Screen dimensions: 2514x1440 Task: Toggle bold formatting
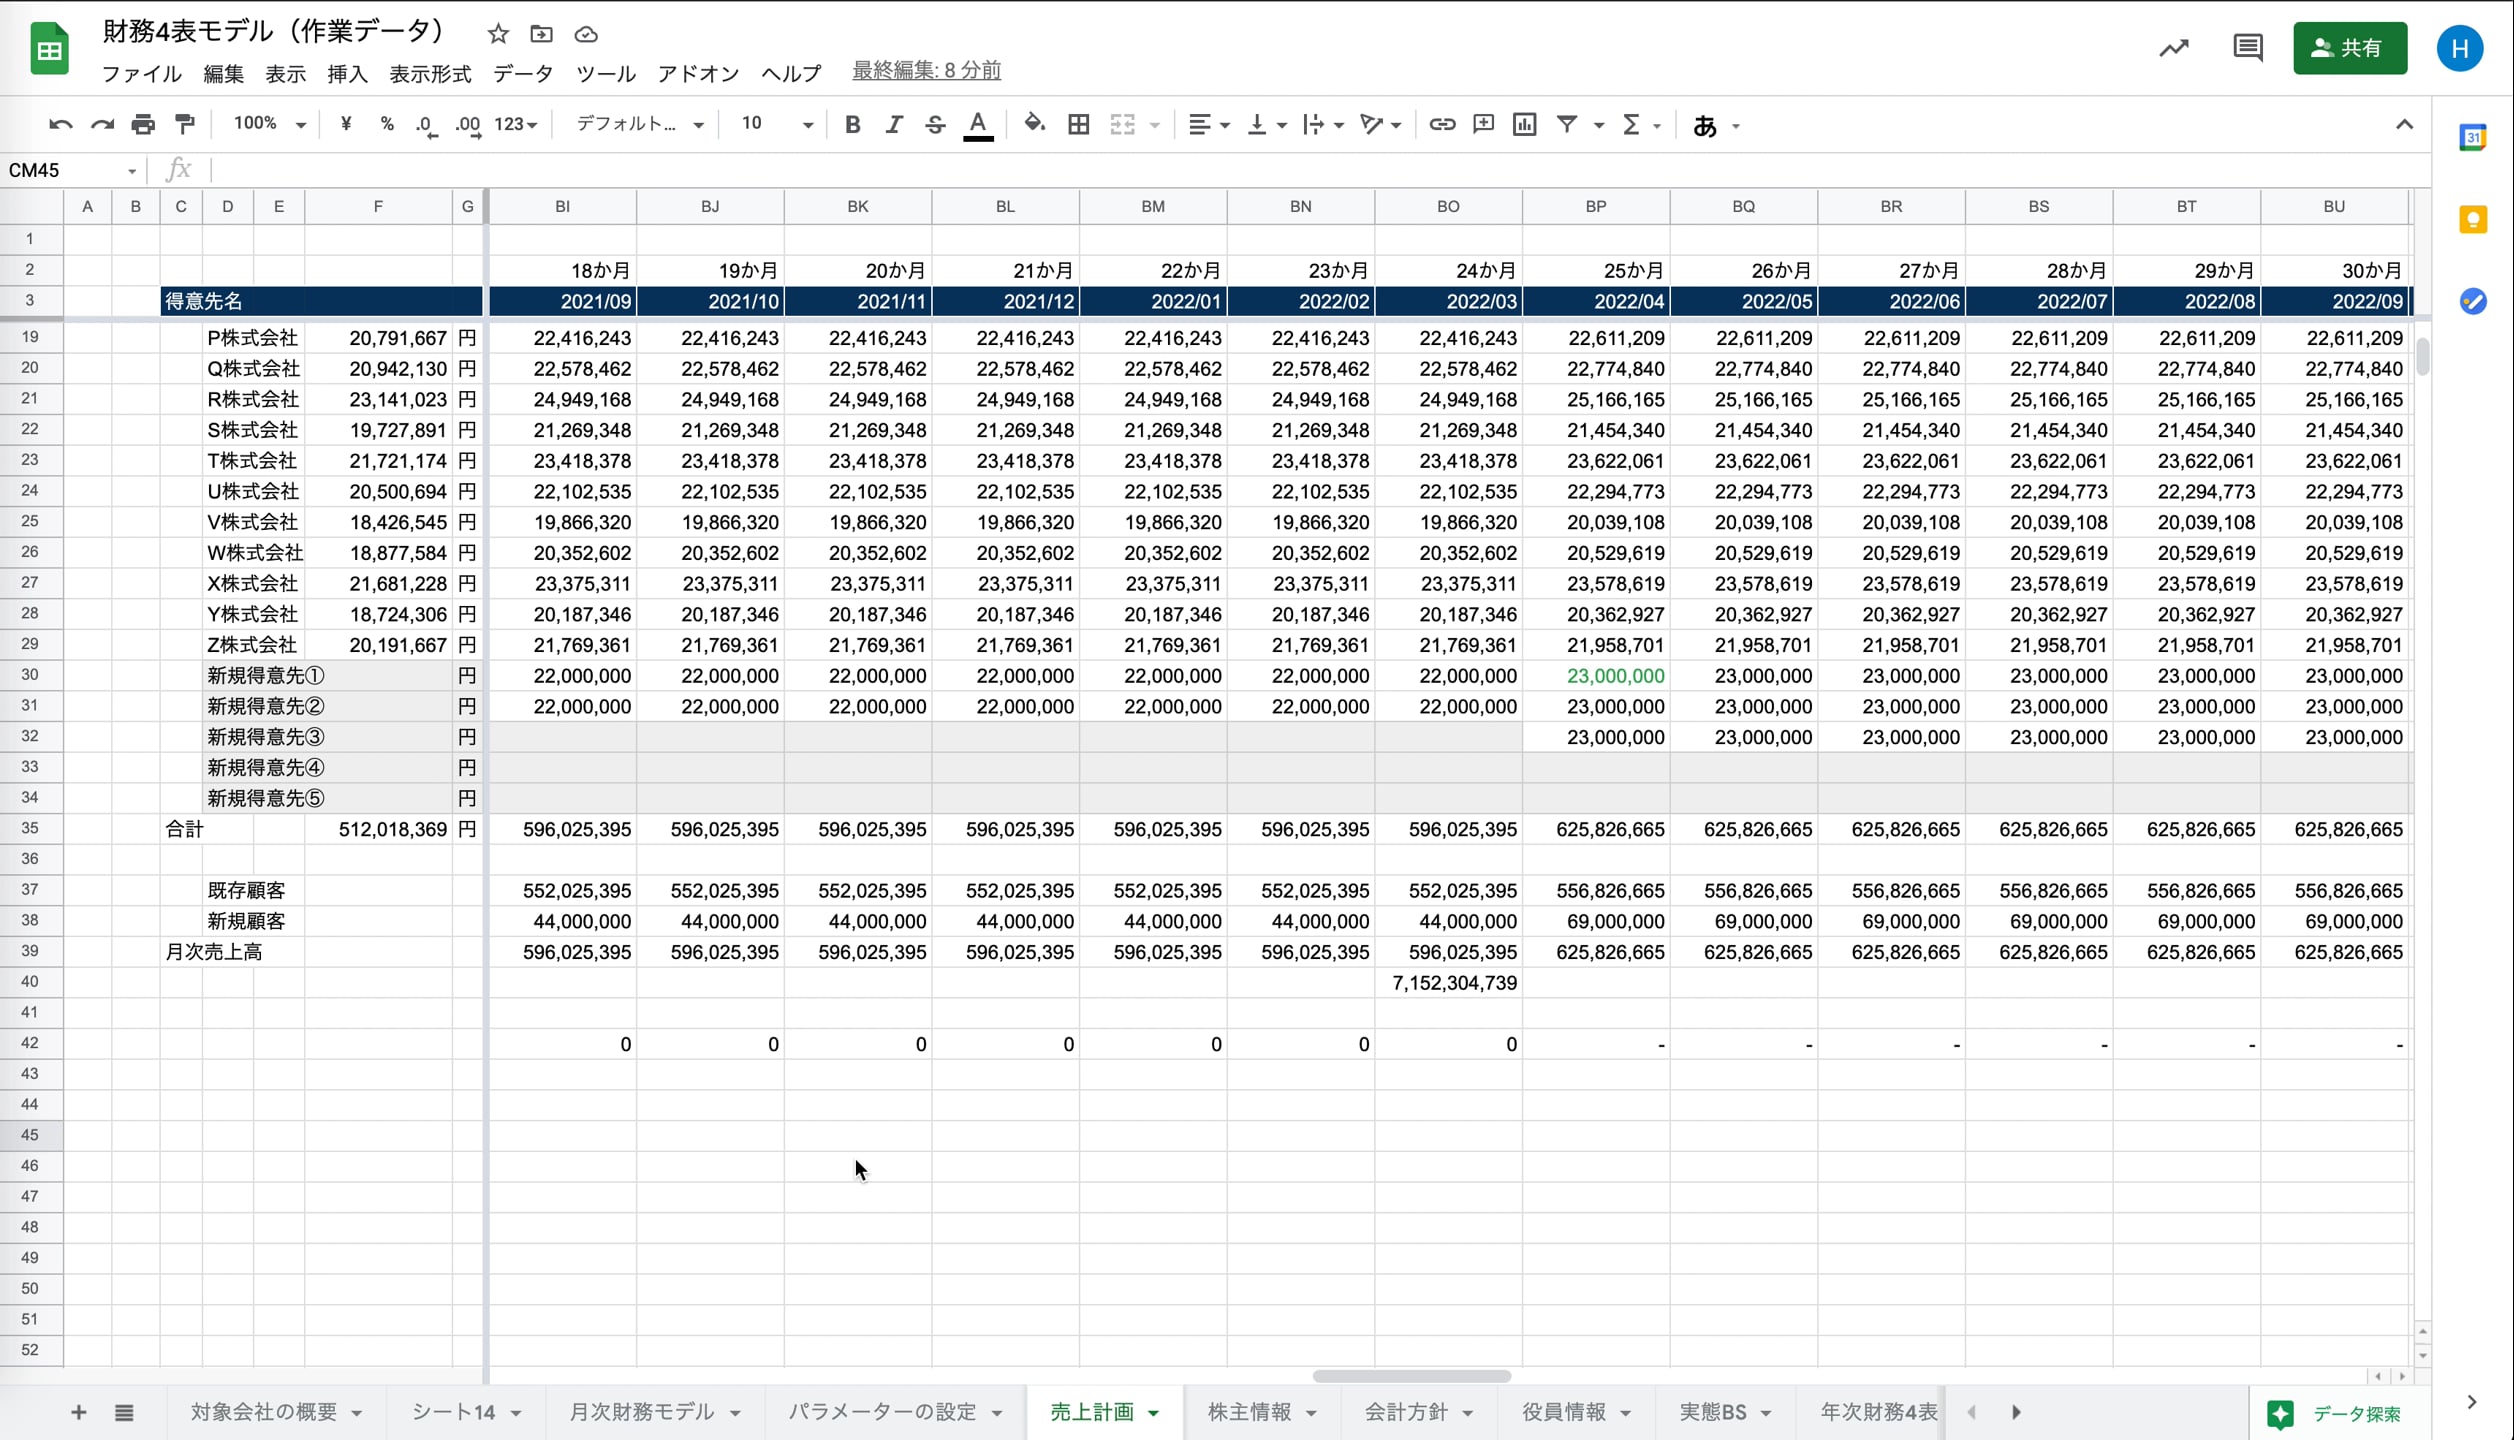pos(852,124)
